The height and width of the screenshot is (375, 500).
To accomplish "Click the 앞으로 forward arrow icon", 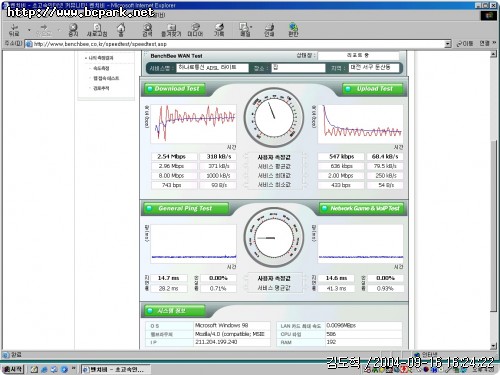I will pyautogui.click(x=44, y=30).
